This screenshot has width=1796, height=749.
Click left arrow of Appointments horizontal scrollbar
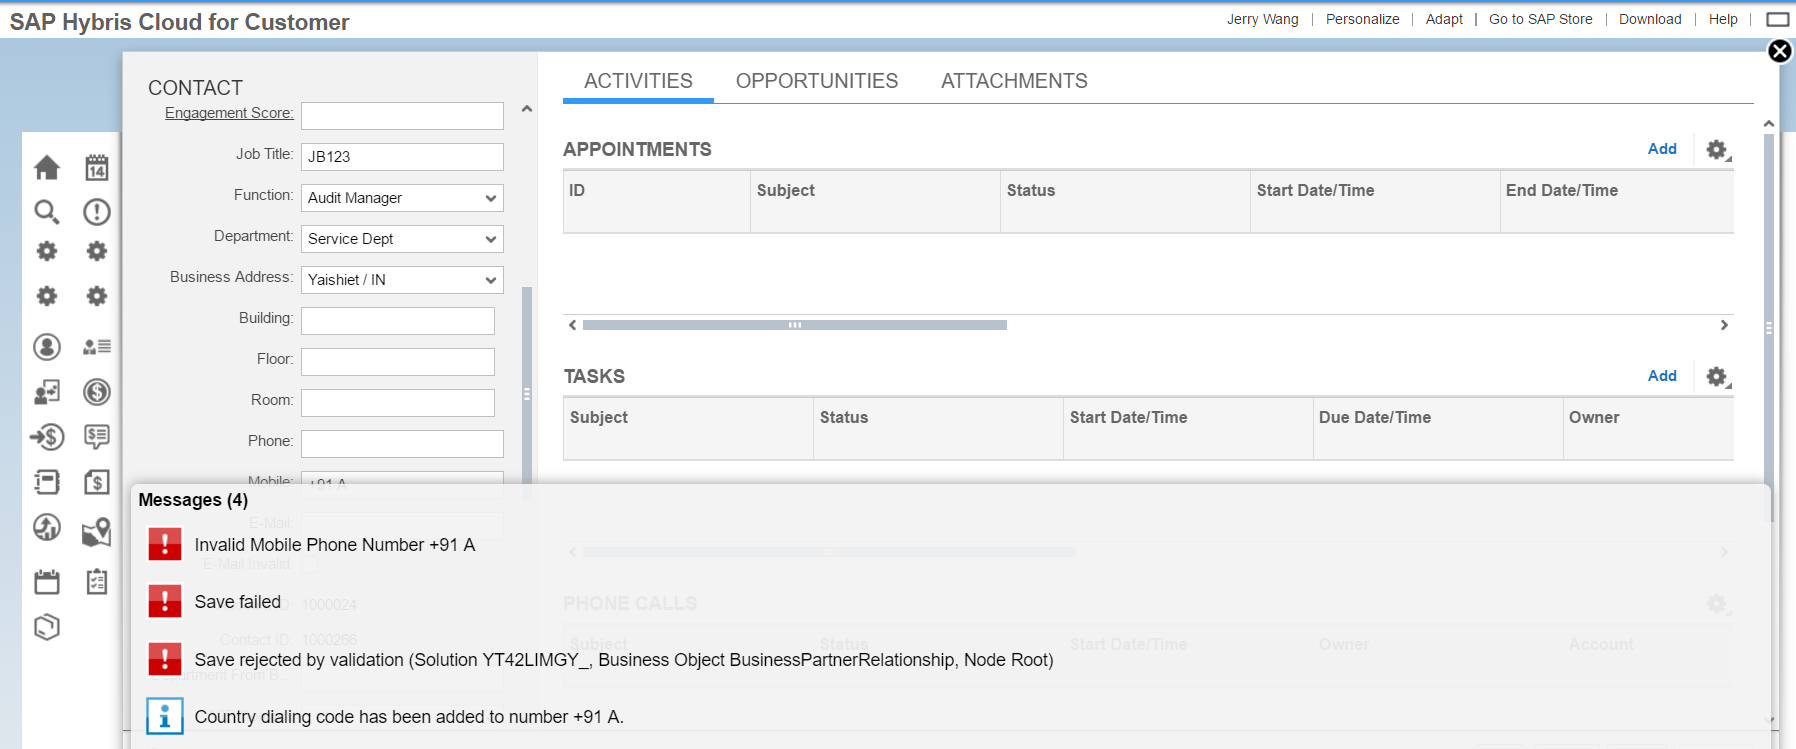tap(572, 325)
